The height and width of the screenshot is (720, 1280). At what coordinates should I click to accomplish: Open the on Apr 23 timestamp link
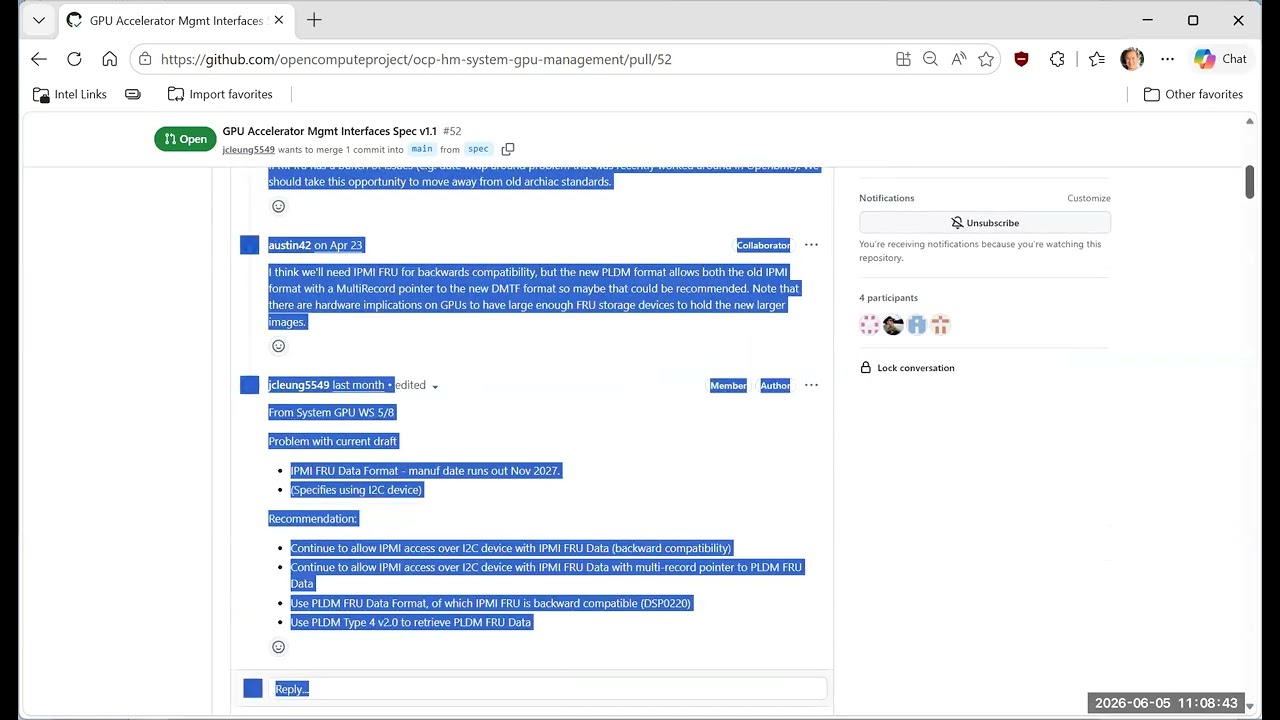coord(338,245)
